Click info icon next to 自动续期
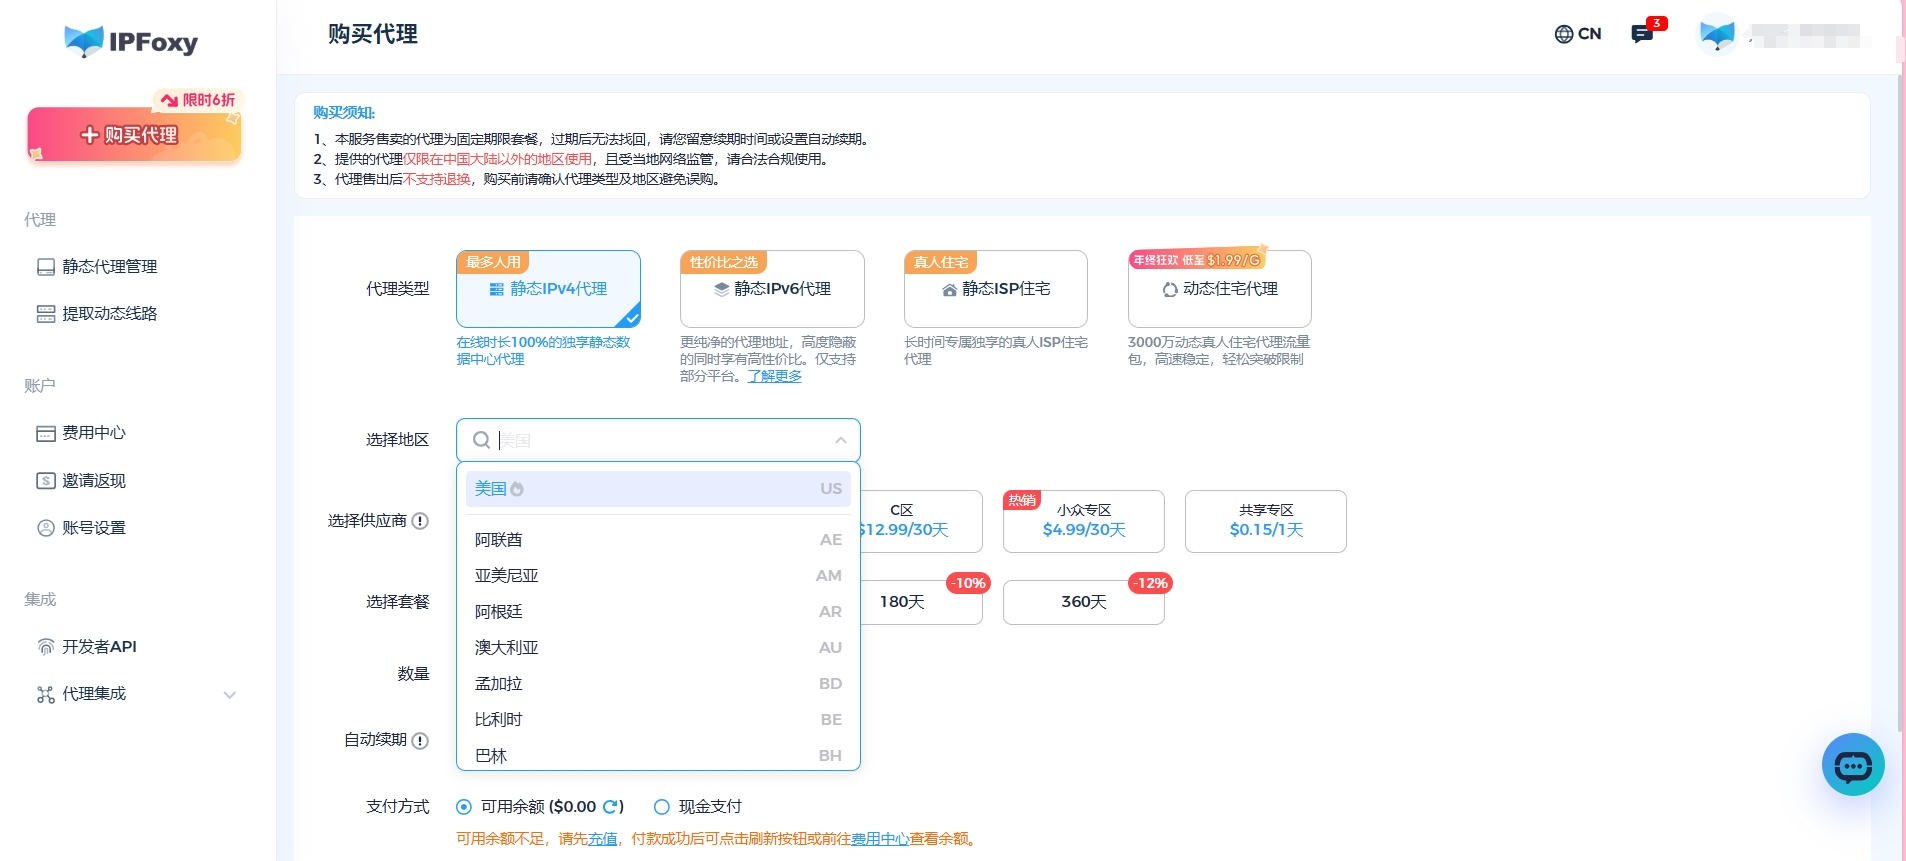 [421, 741]
